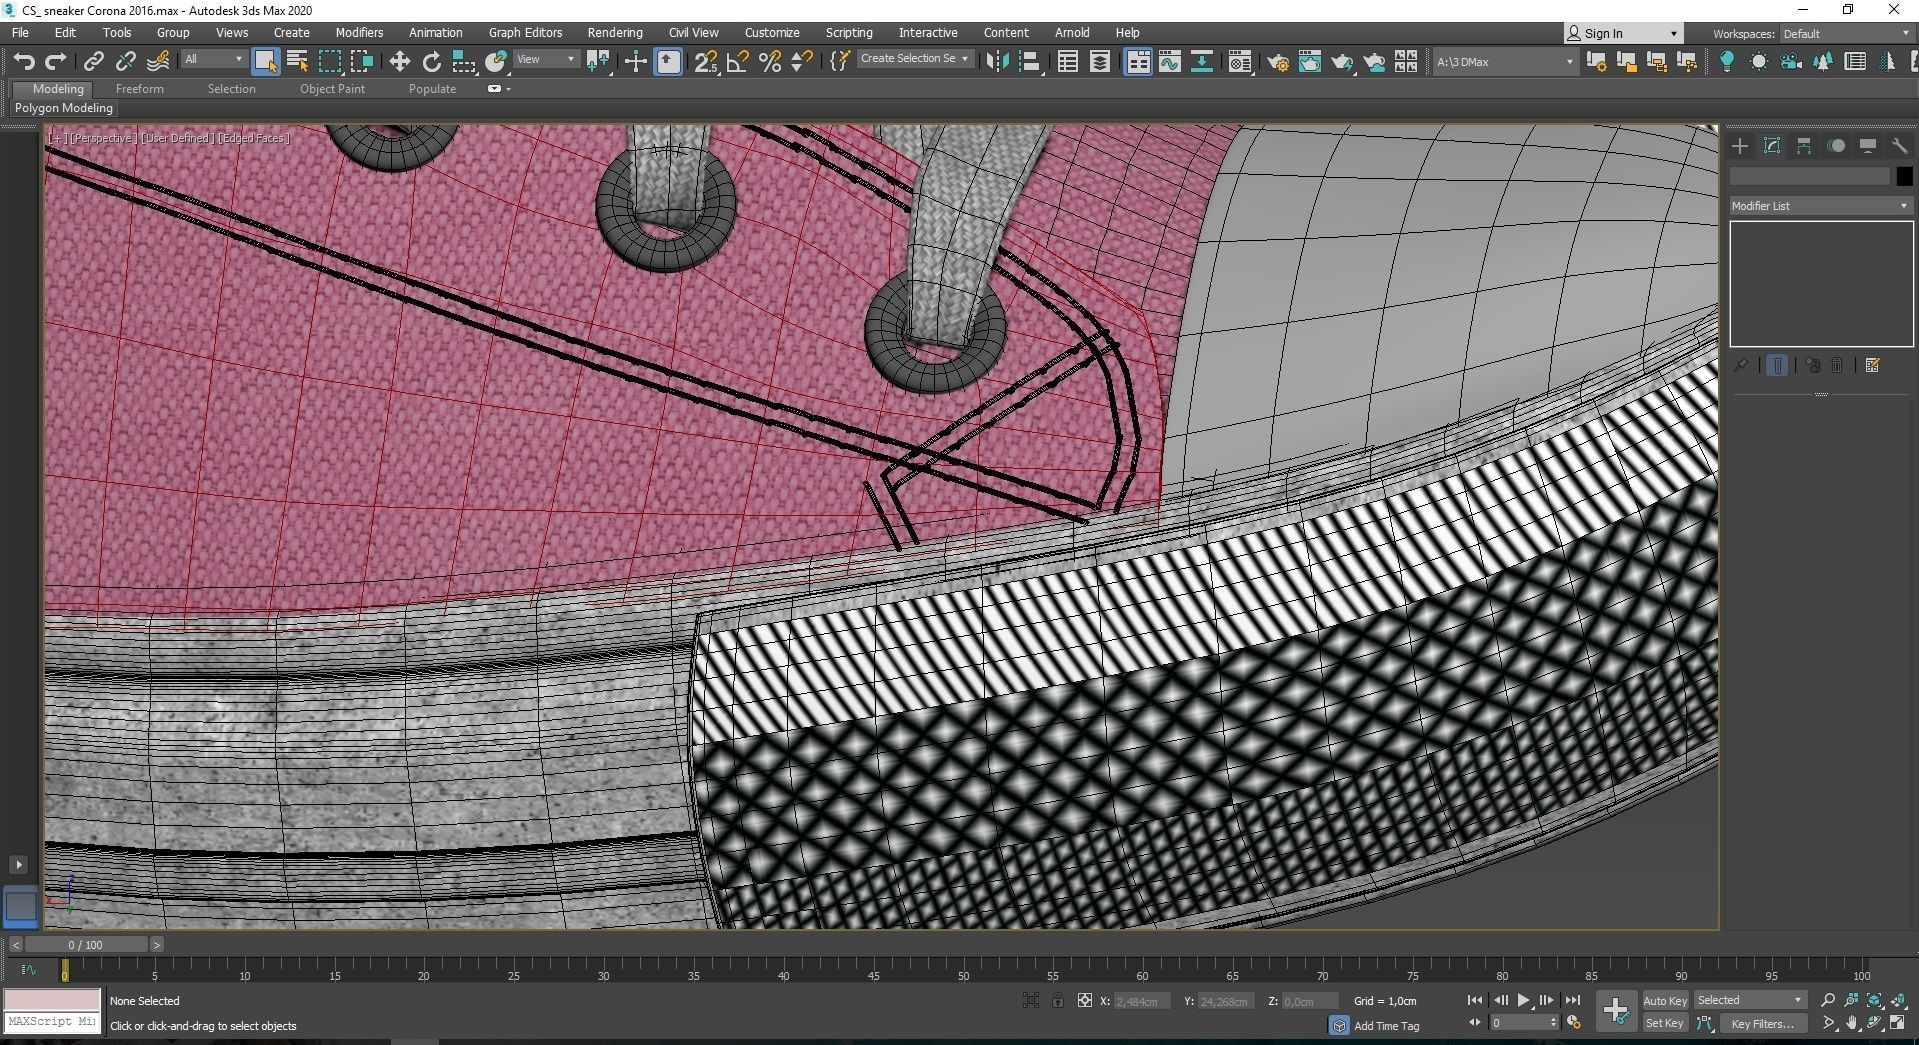The width and height of the screenshot is (1919, 1045).
Task: Activate the Select and Link tool
Action: 93,62
